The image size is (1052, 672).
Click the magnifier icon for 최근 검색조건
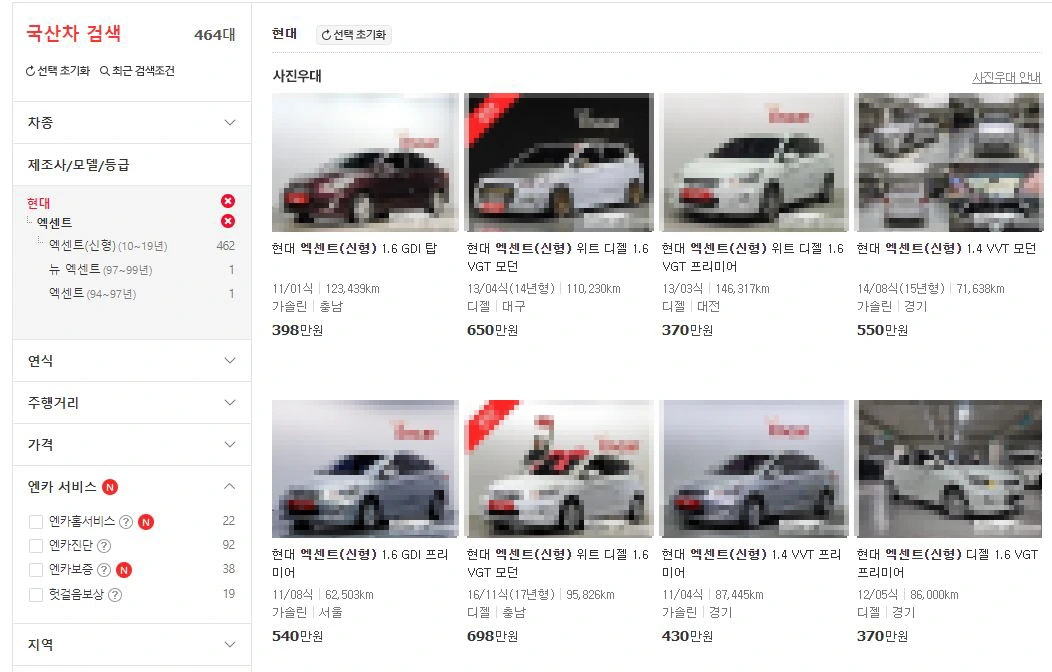105,70
